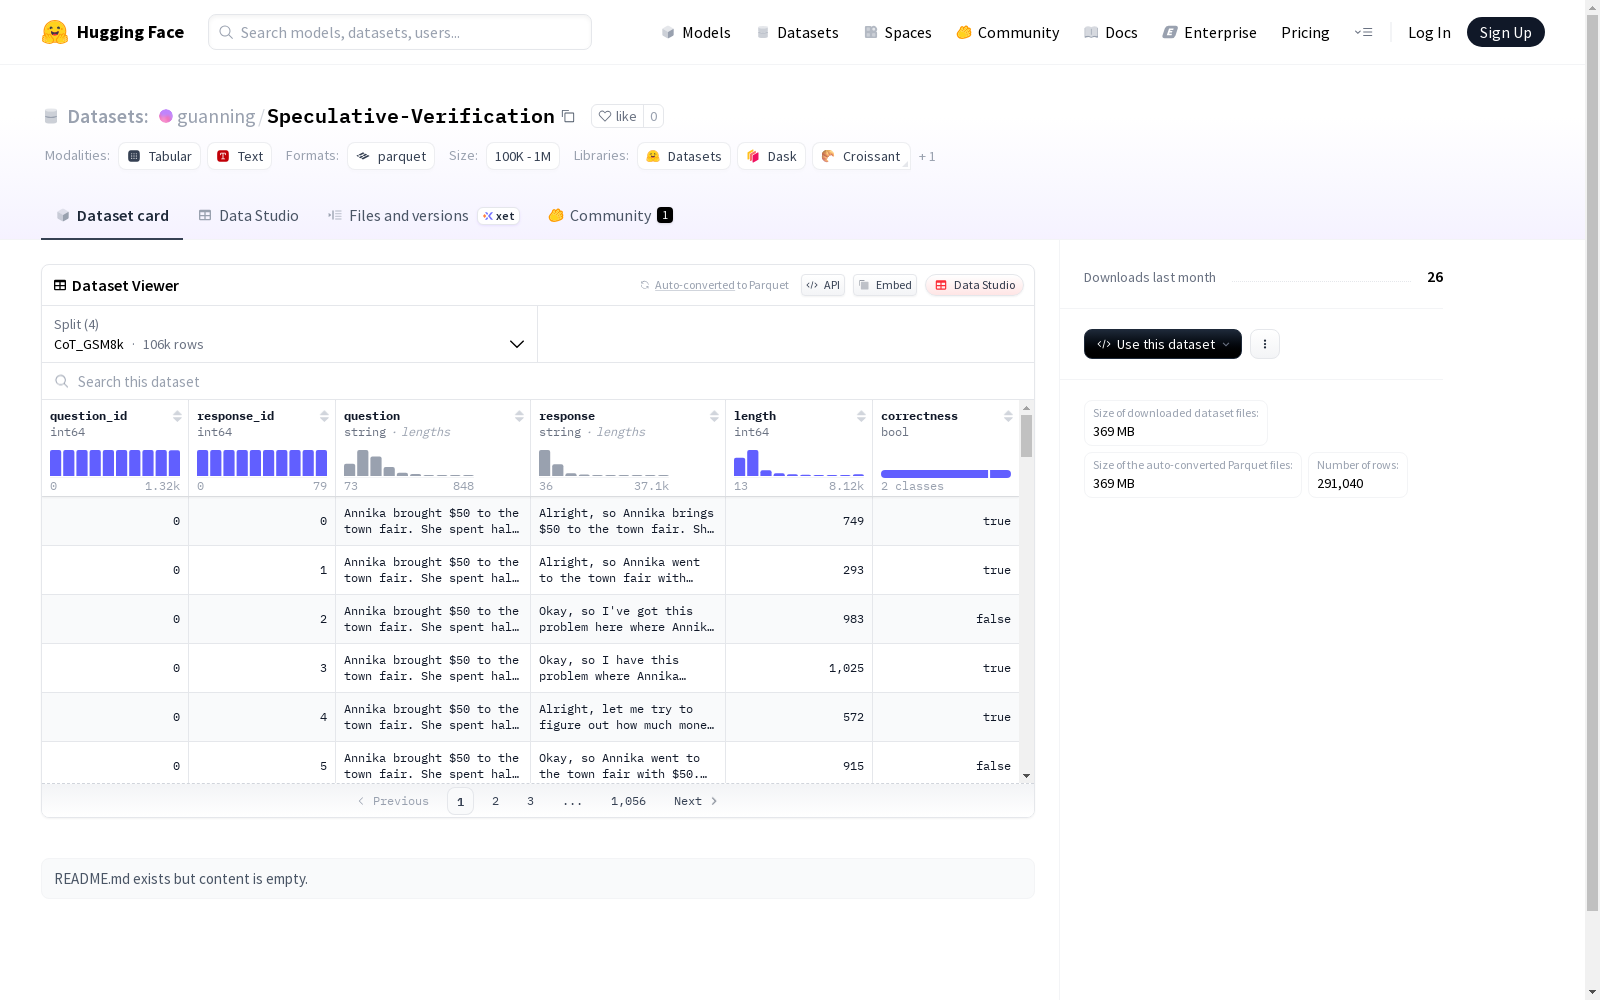Viewport: 1600px width, 1000px height.
Task: Jump to last page 1,056
Action: (628, 801)
